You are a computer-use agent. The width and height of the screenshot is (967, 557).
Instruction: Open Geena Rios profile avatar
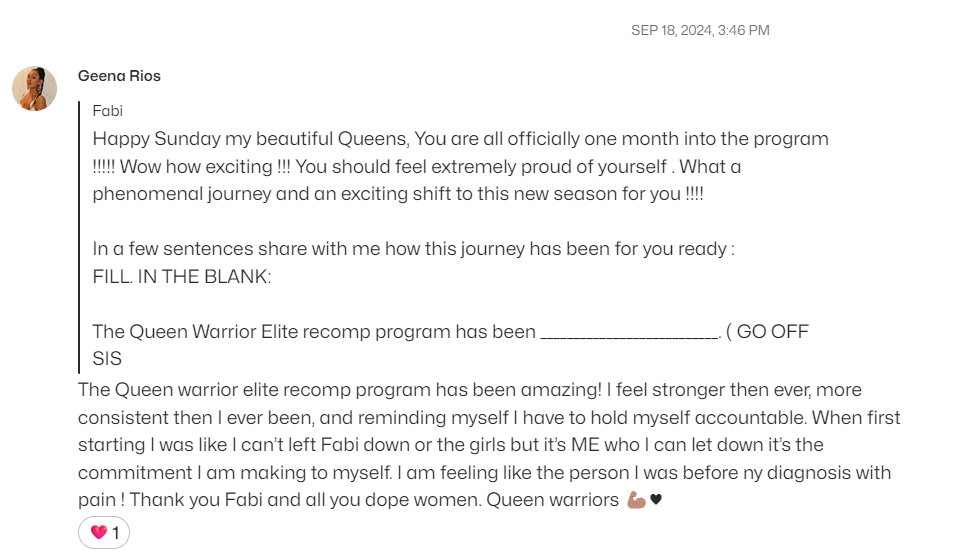click(35, 89)
